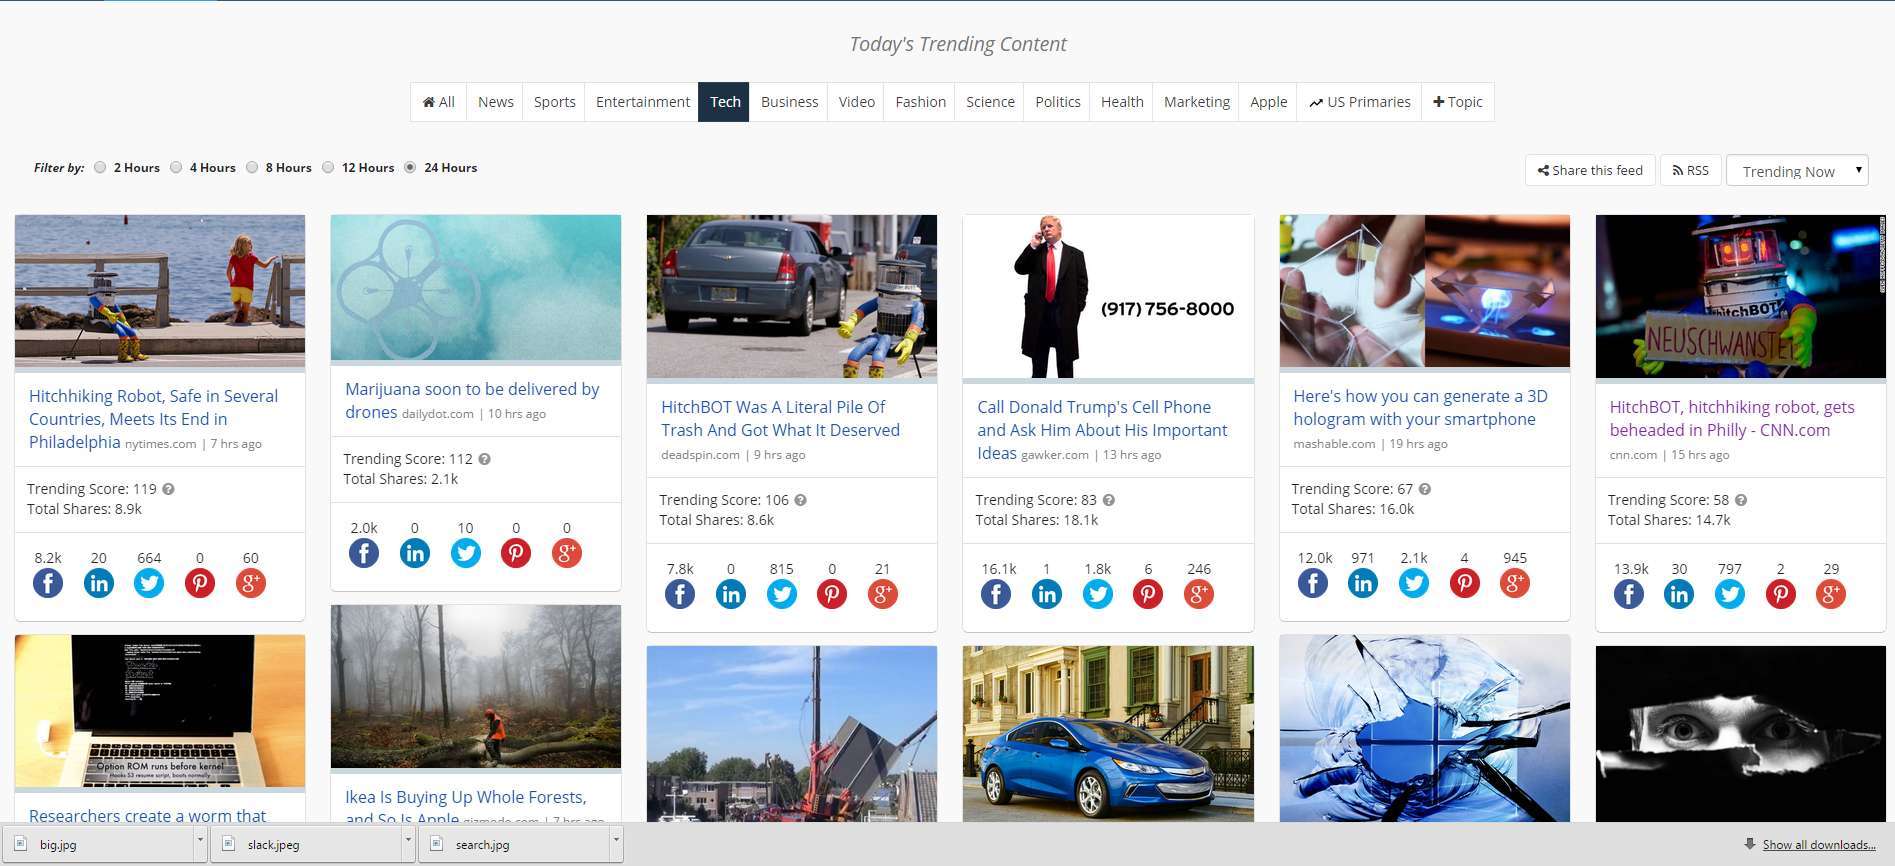Pin the Hitchhiking Robot nytimes article
Screen dimensions: 1895x866
200,583
